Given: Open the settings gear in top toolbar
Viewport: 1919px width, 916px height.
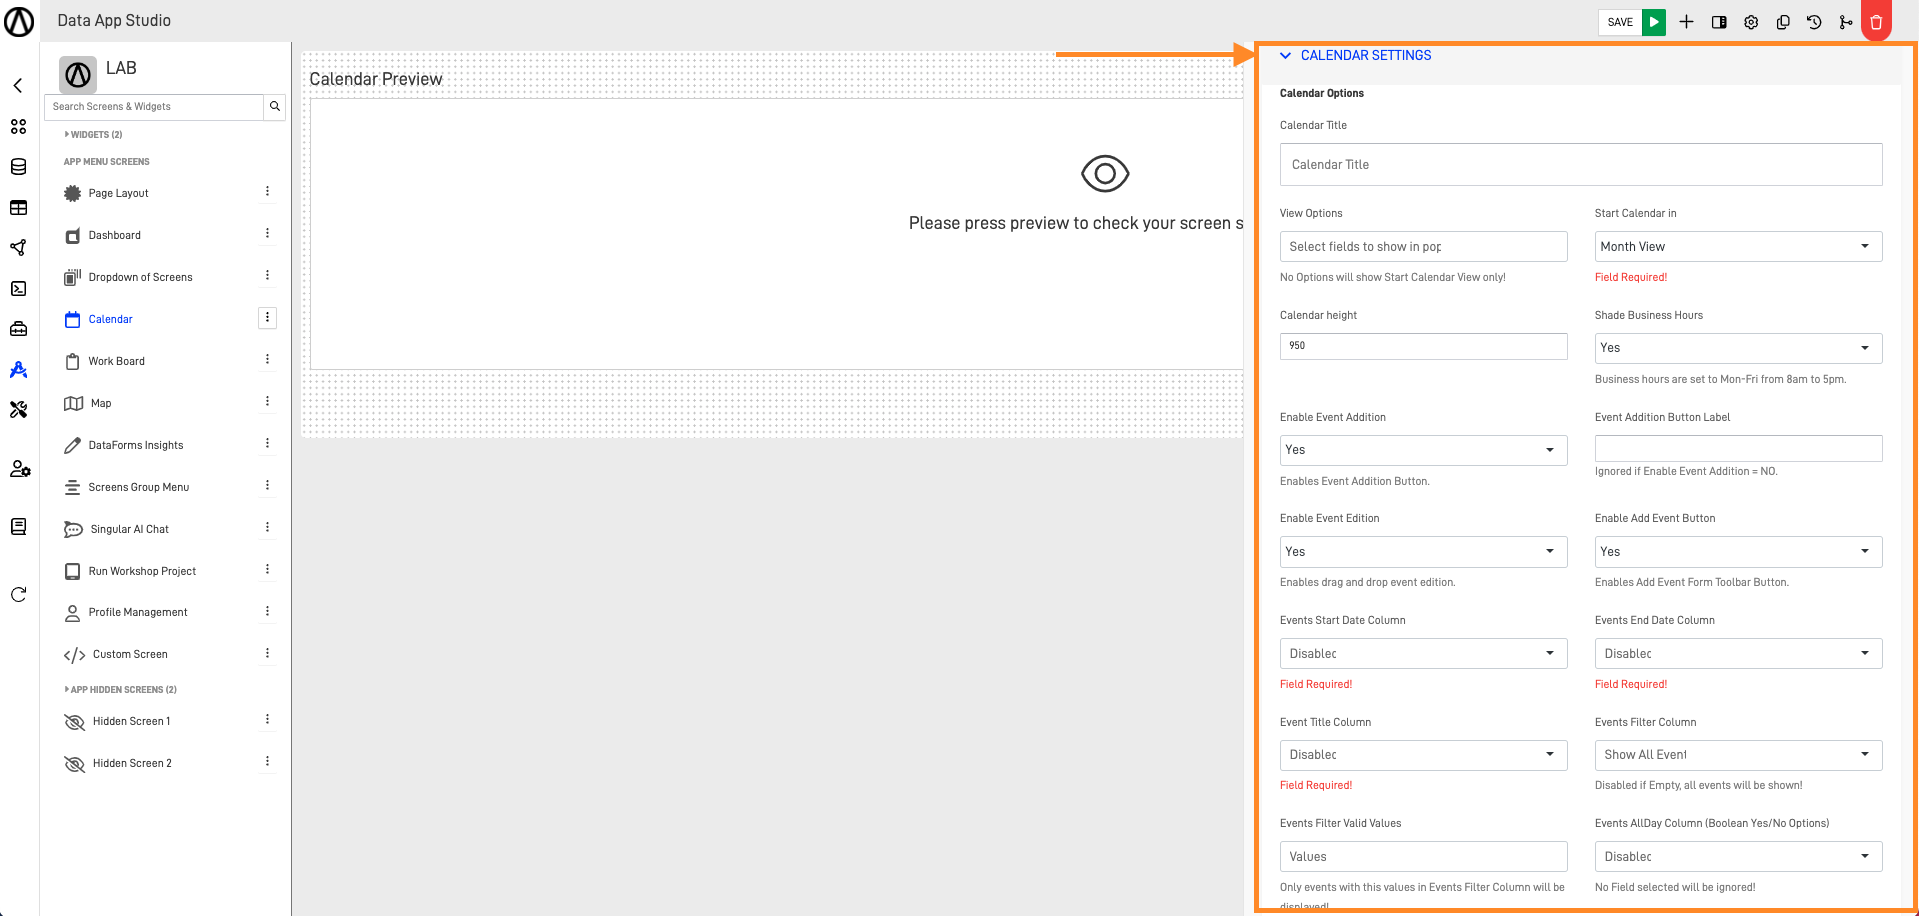Looking at the screenshot, I should 1751,22.
